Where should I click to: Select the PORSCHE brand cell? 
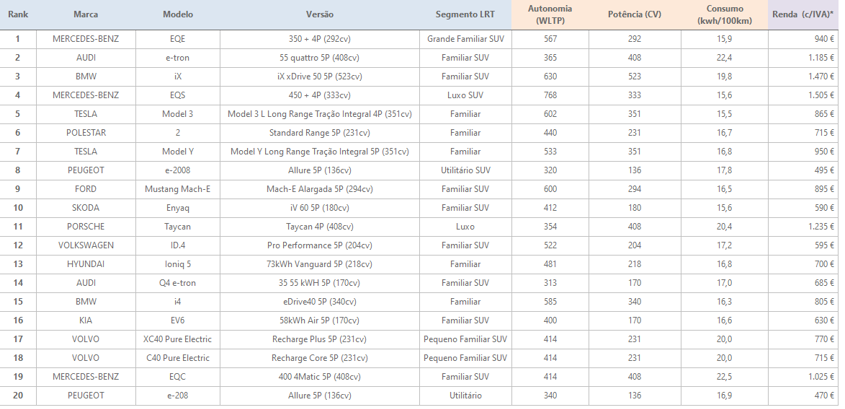coord(86,226)
